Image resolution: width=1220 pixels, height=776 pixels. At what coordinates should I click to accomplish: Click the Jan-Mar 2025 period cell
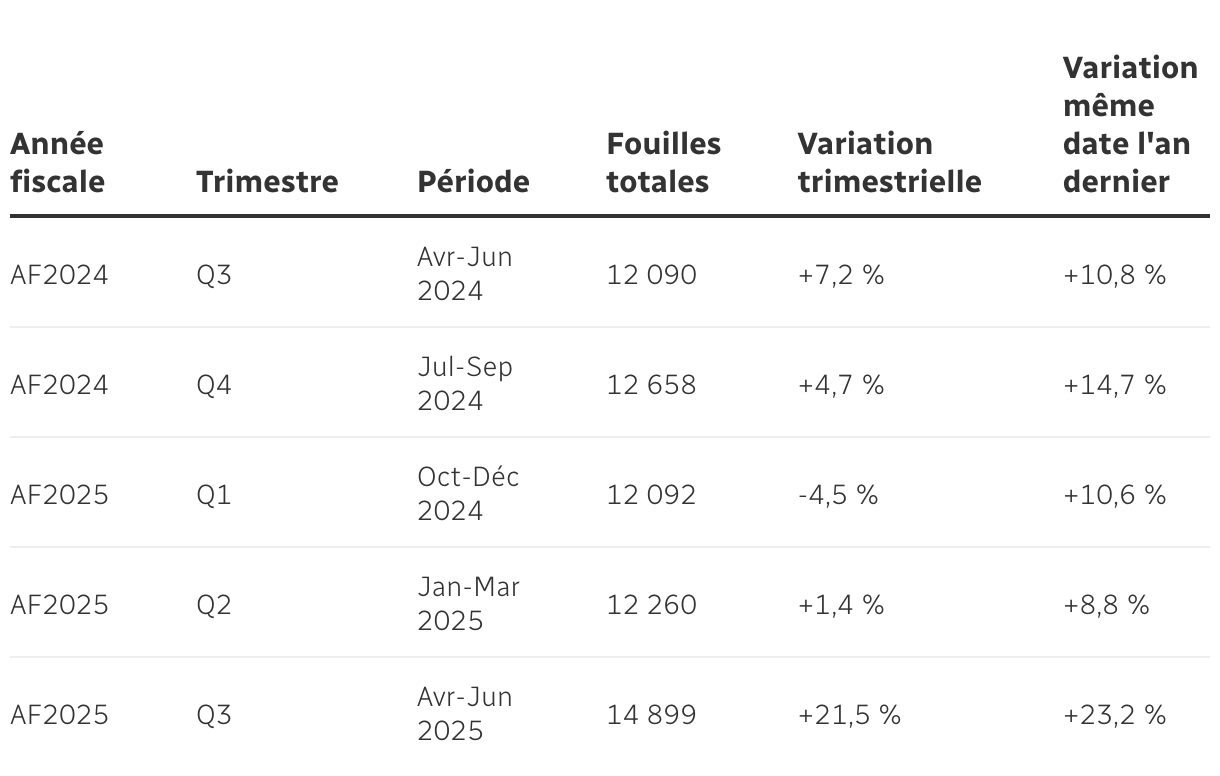(x=468, y=604)
